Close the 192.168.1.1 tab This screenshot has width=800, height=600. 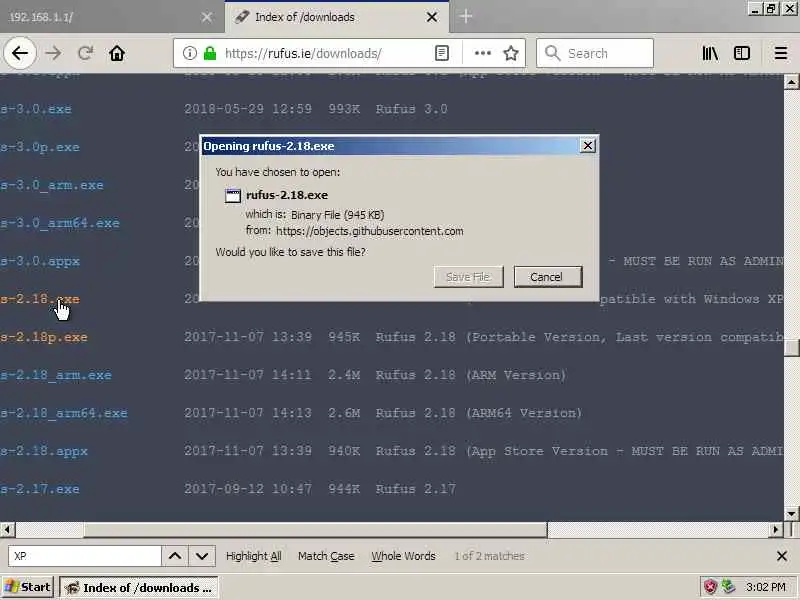point(207,17)
